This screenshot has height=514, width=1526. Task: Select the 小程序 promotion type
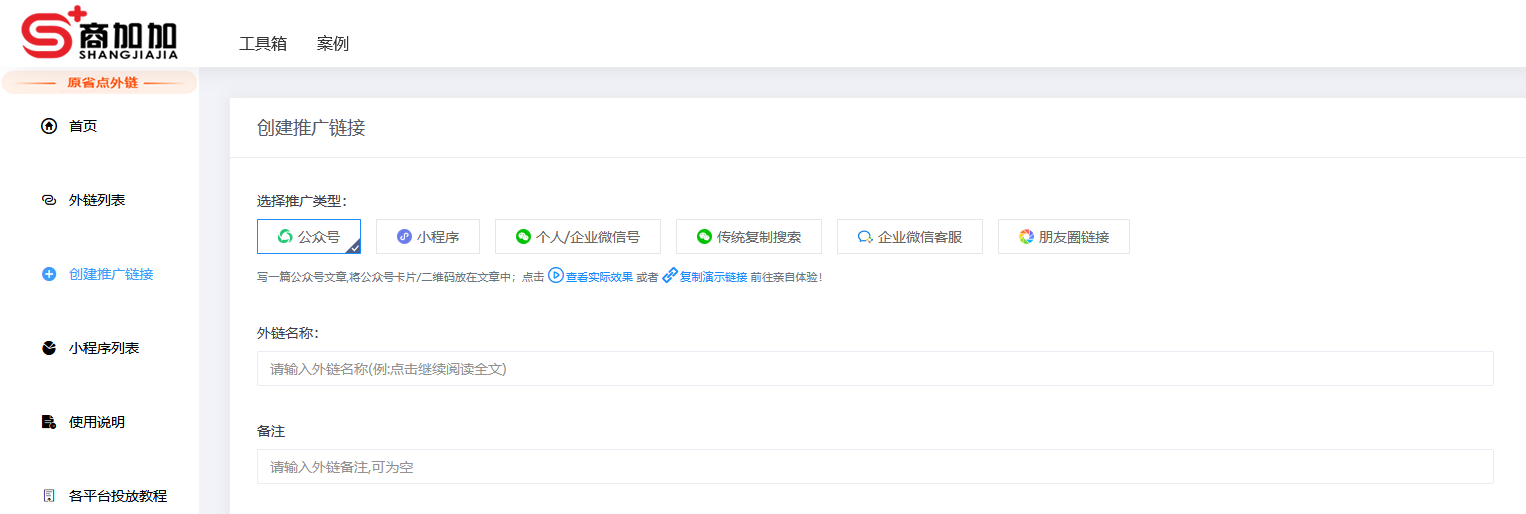(x=427, y=237)
